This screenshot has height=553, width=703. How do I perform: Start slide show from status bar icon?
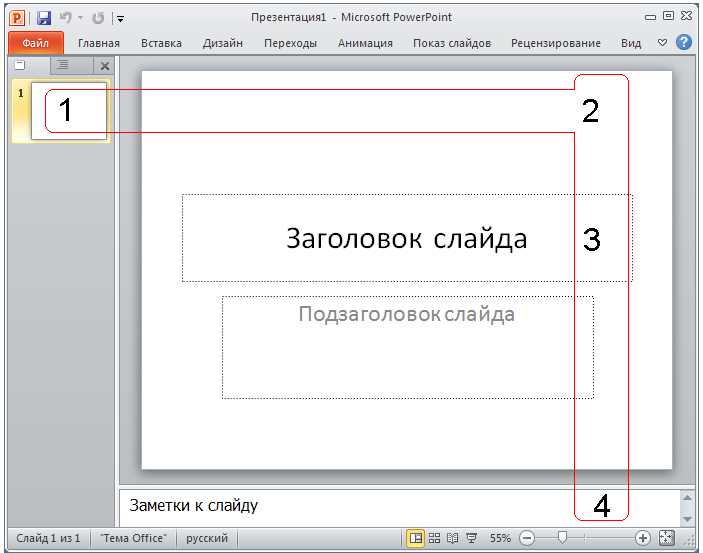(x=471, y=538)
